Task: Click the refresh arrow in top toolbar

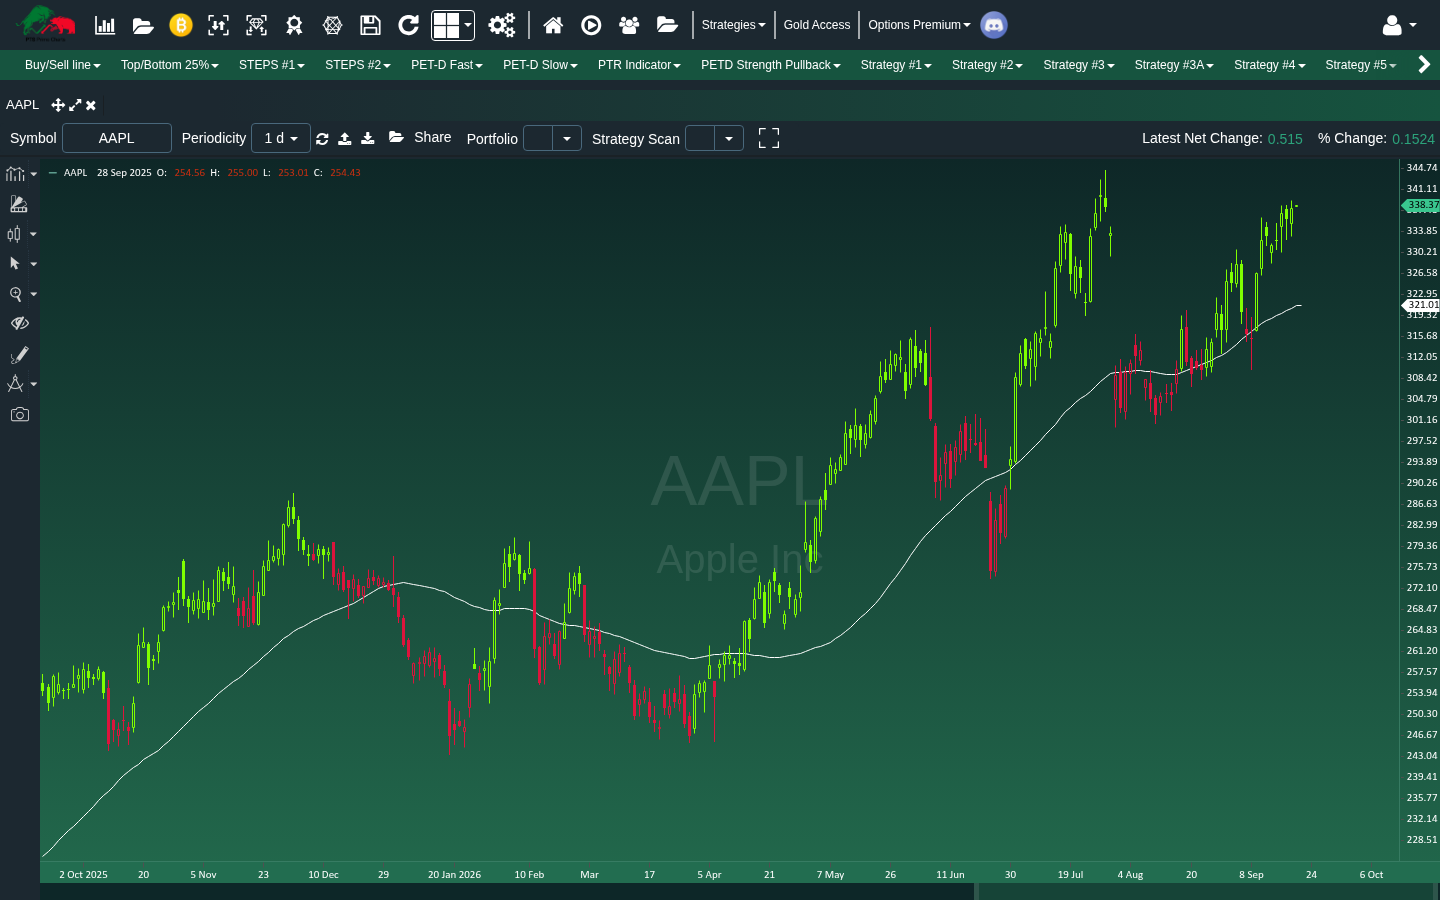Action: pos(408,25)
